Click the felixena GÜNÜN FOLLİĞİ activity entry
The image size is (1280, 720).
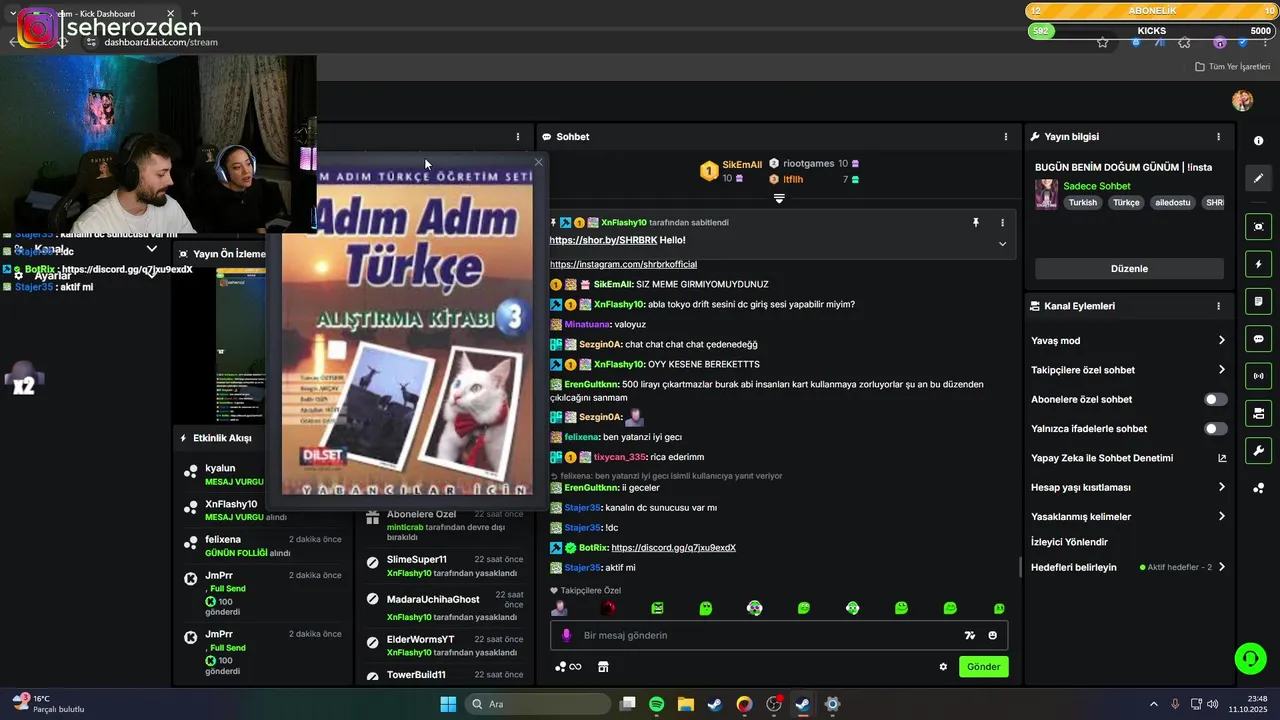263,546
